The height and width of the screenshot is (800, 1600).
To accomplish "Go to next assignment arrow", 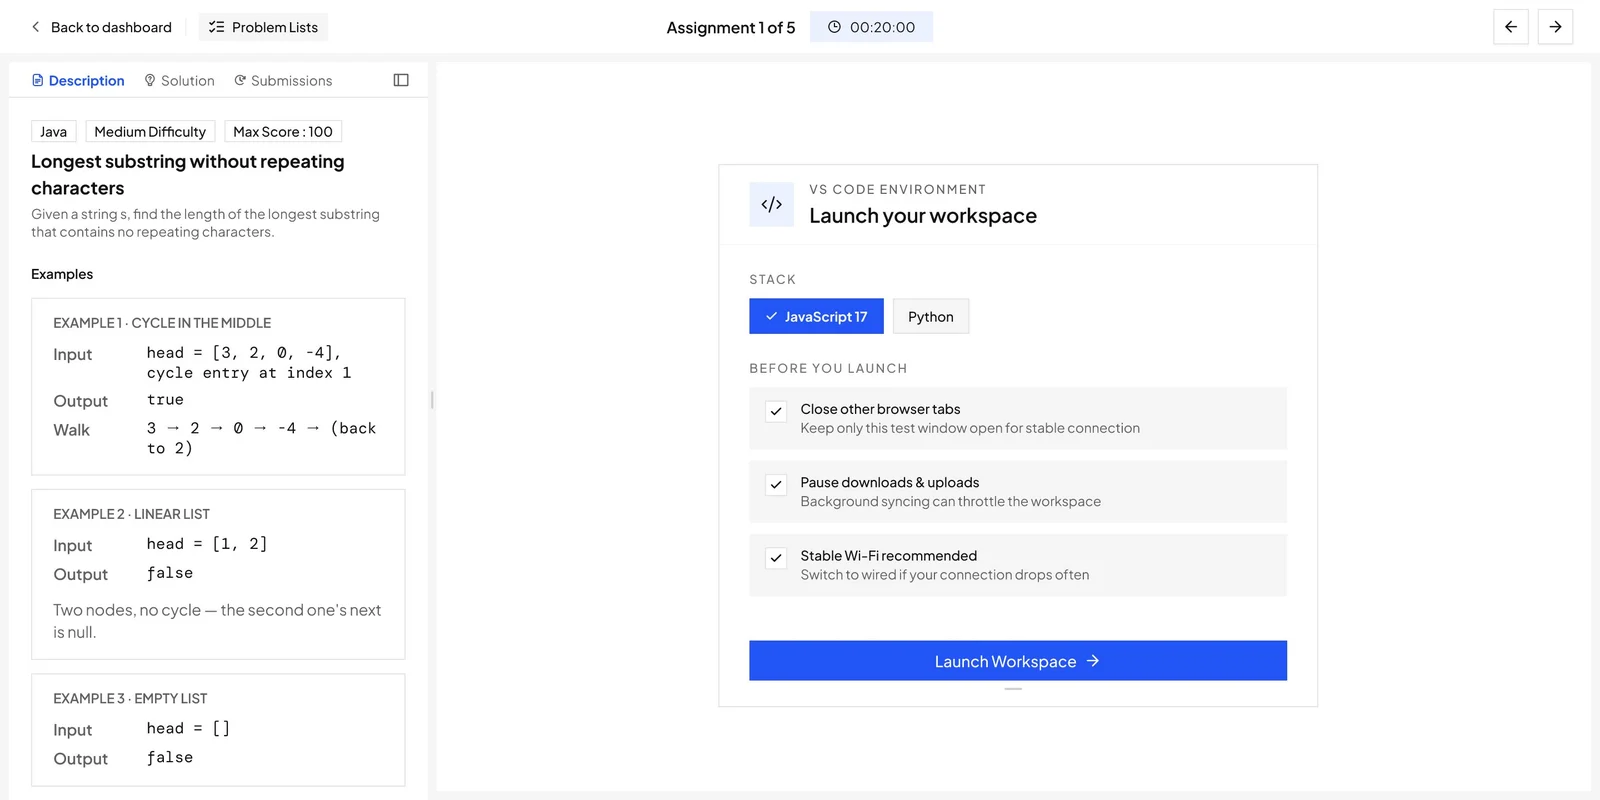I will point(1555,27).
